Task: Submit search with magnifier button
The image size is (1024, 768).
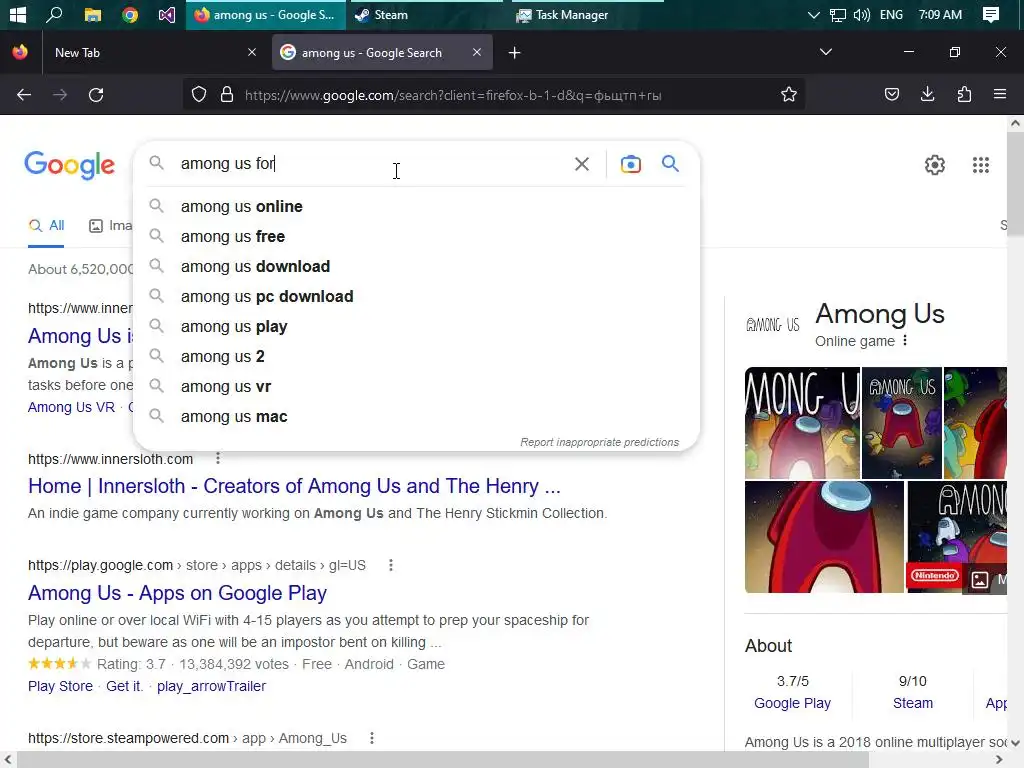Action: pyautogui.click(x=671, y=163)
